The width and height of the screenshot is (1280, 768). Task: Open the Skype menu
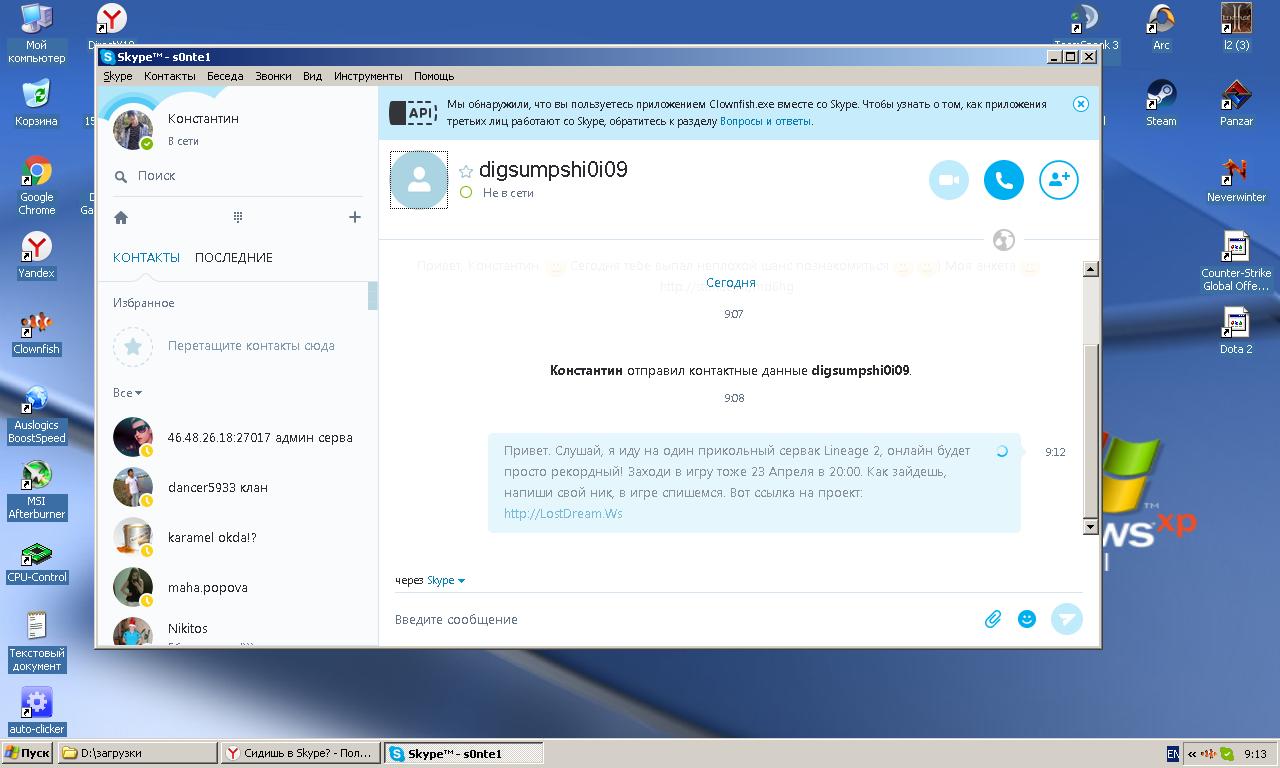pyautogui.click(x=118, y=76)
